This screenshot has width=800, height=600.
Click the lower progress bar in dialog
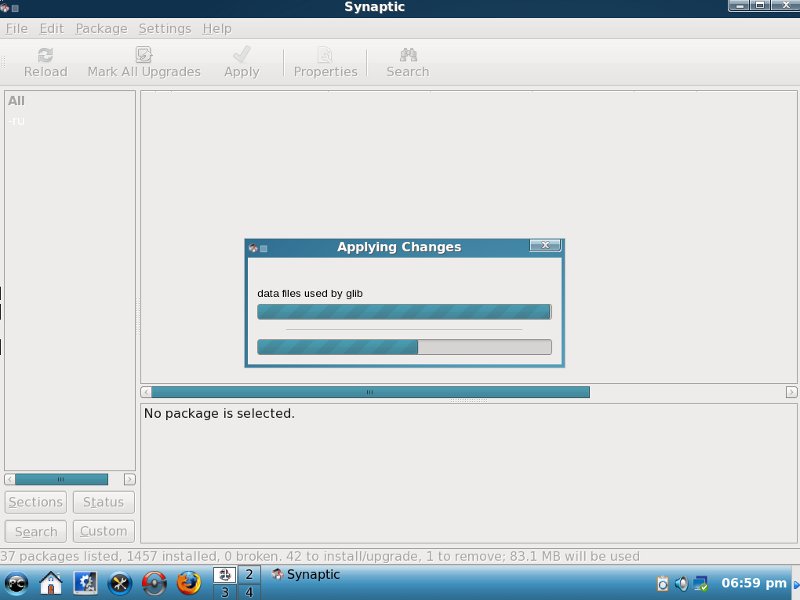[404, 347]
